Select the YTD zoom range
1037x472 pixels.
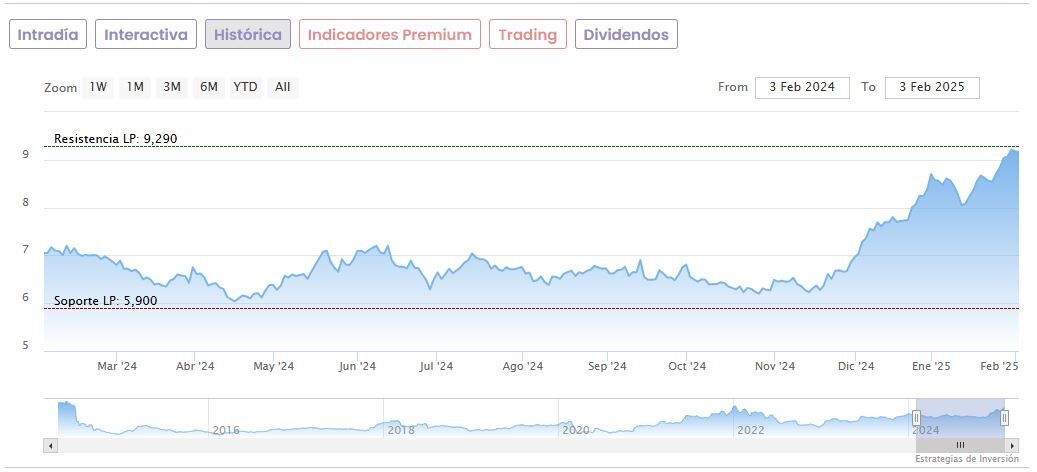pyautogui.click(x=245, y=87)
